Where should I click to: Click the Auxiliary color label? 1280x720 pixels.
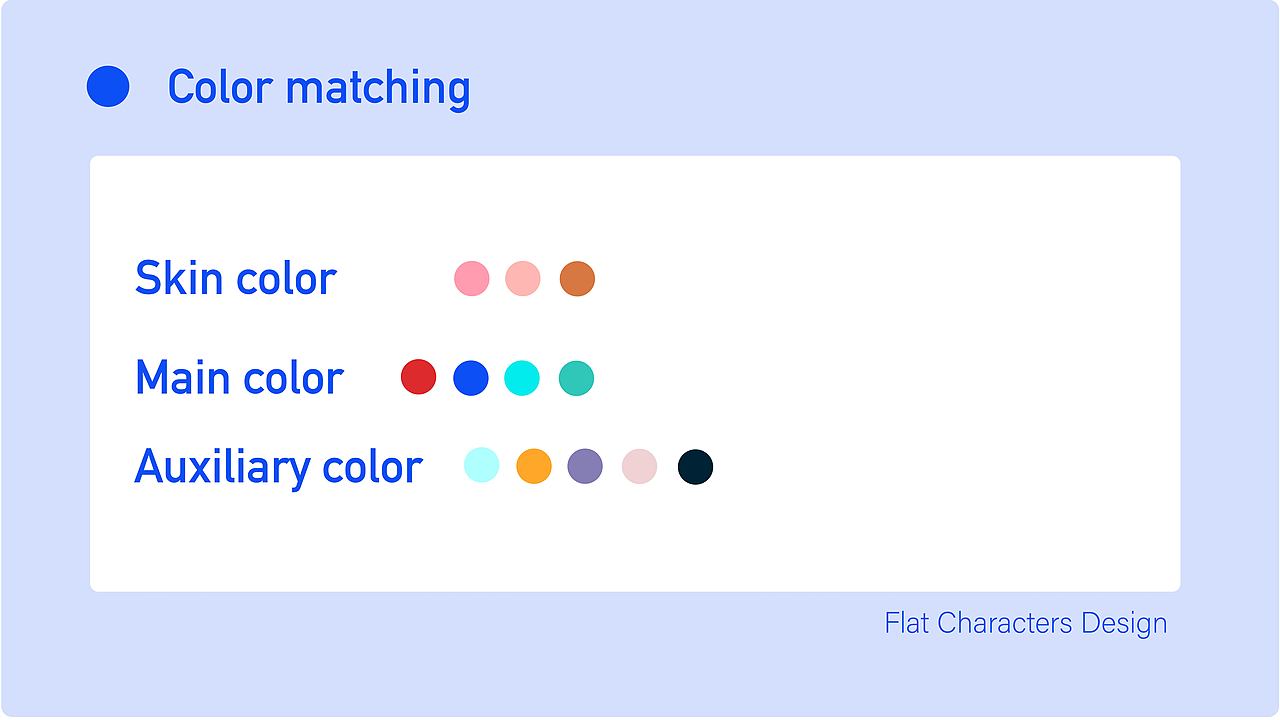click(x=278, y=466)
